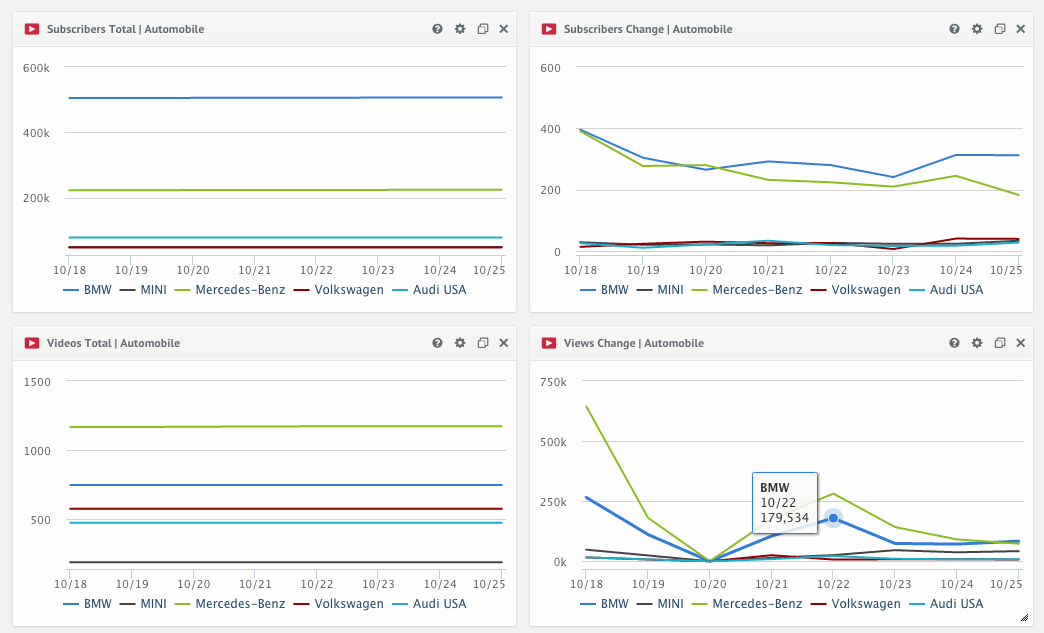This screenshot has height=633, width=1044.
Task: Toggle BMW series in Views Change legend
Action: (604, 604)
